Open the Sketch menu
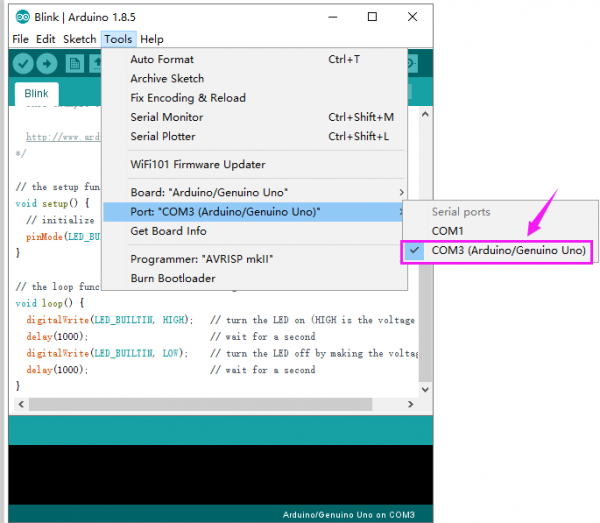Viewport: 600px width, 523px height. coord(80,39)
